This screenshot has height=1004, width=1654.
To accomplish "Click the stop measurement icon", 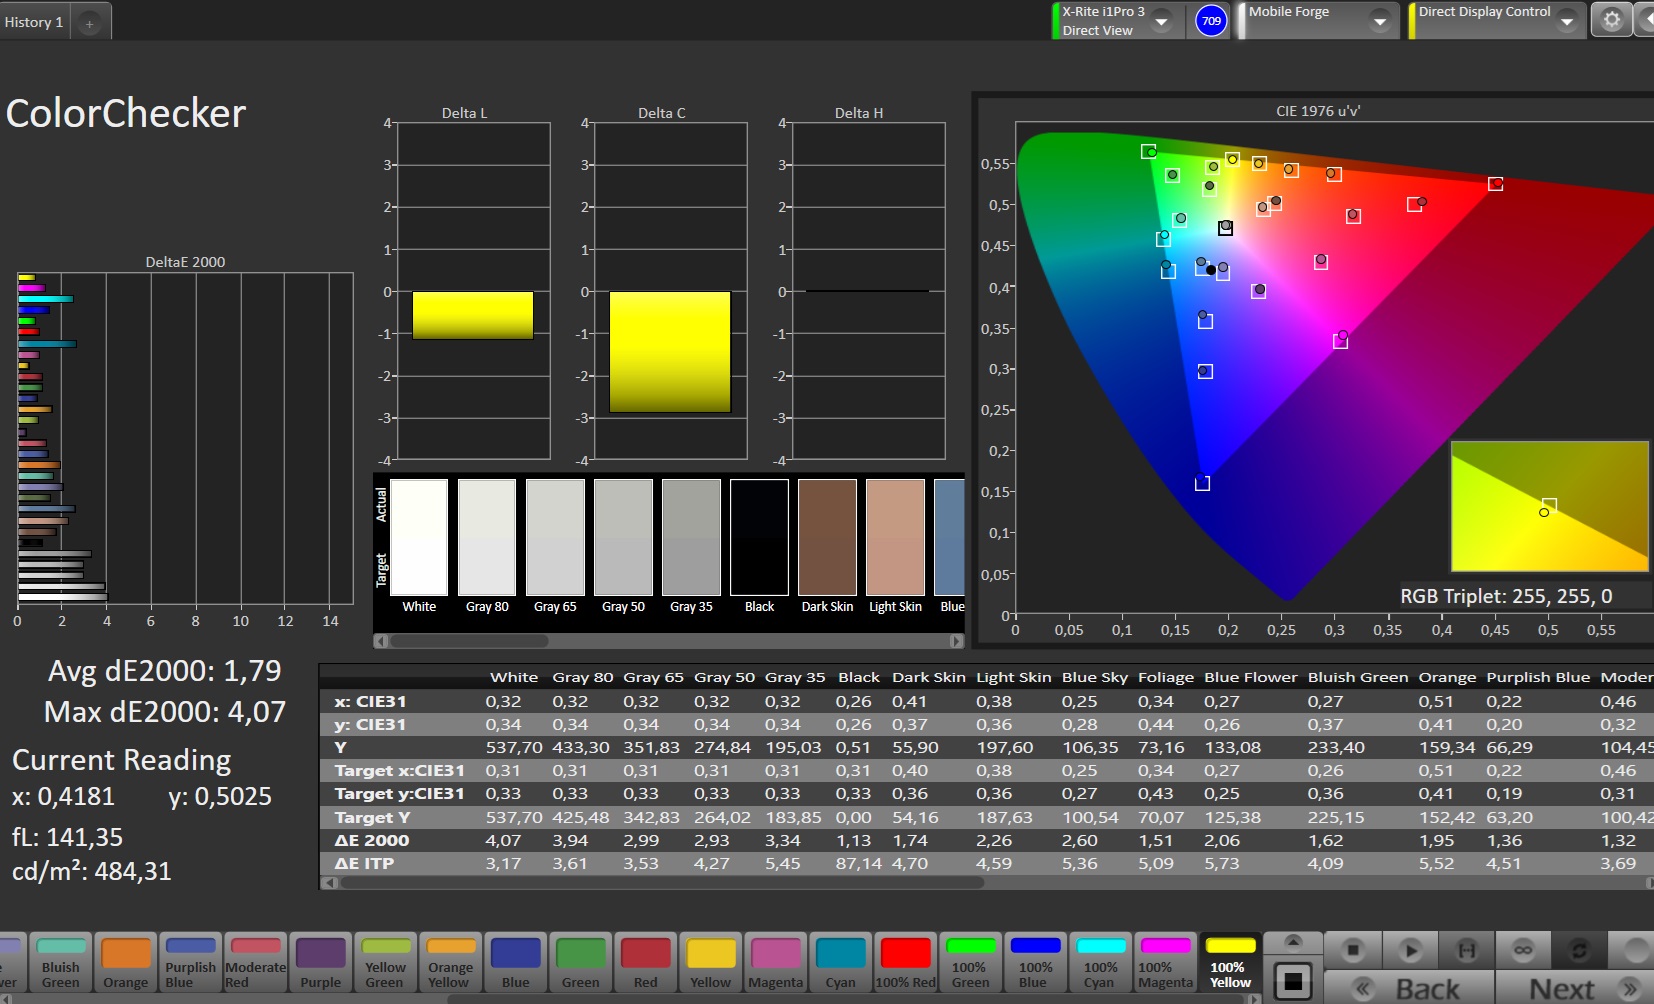I will coord(1352,950).
